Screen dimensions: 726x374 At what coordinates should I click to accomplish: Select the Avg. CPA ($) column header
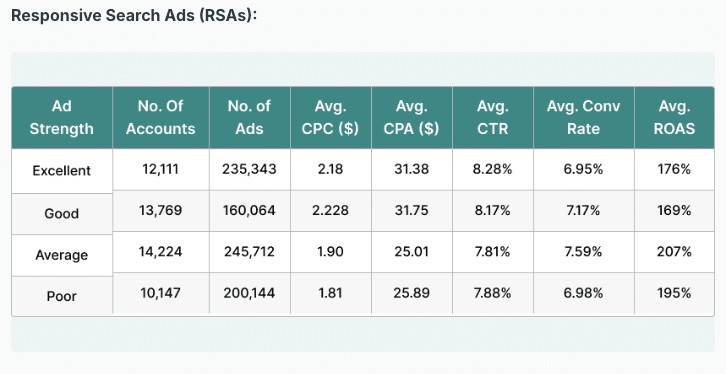[x=412, y=118]
